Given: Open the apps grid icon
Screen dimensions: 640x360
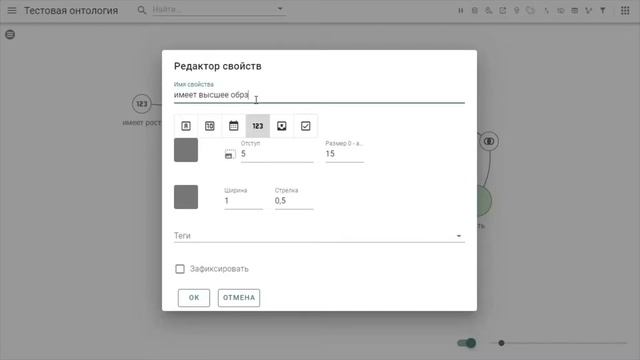Looking at the screenshot, I should 625,11.
